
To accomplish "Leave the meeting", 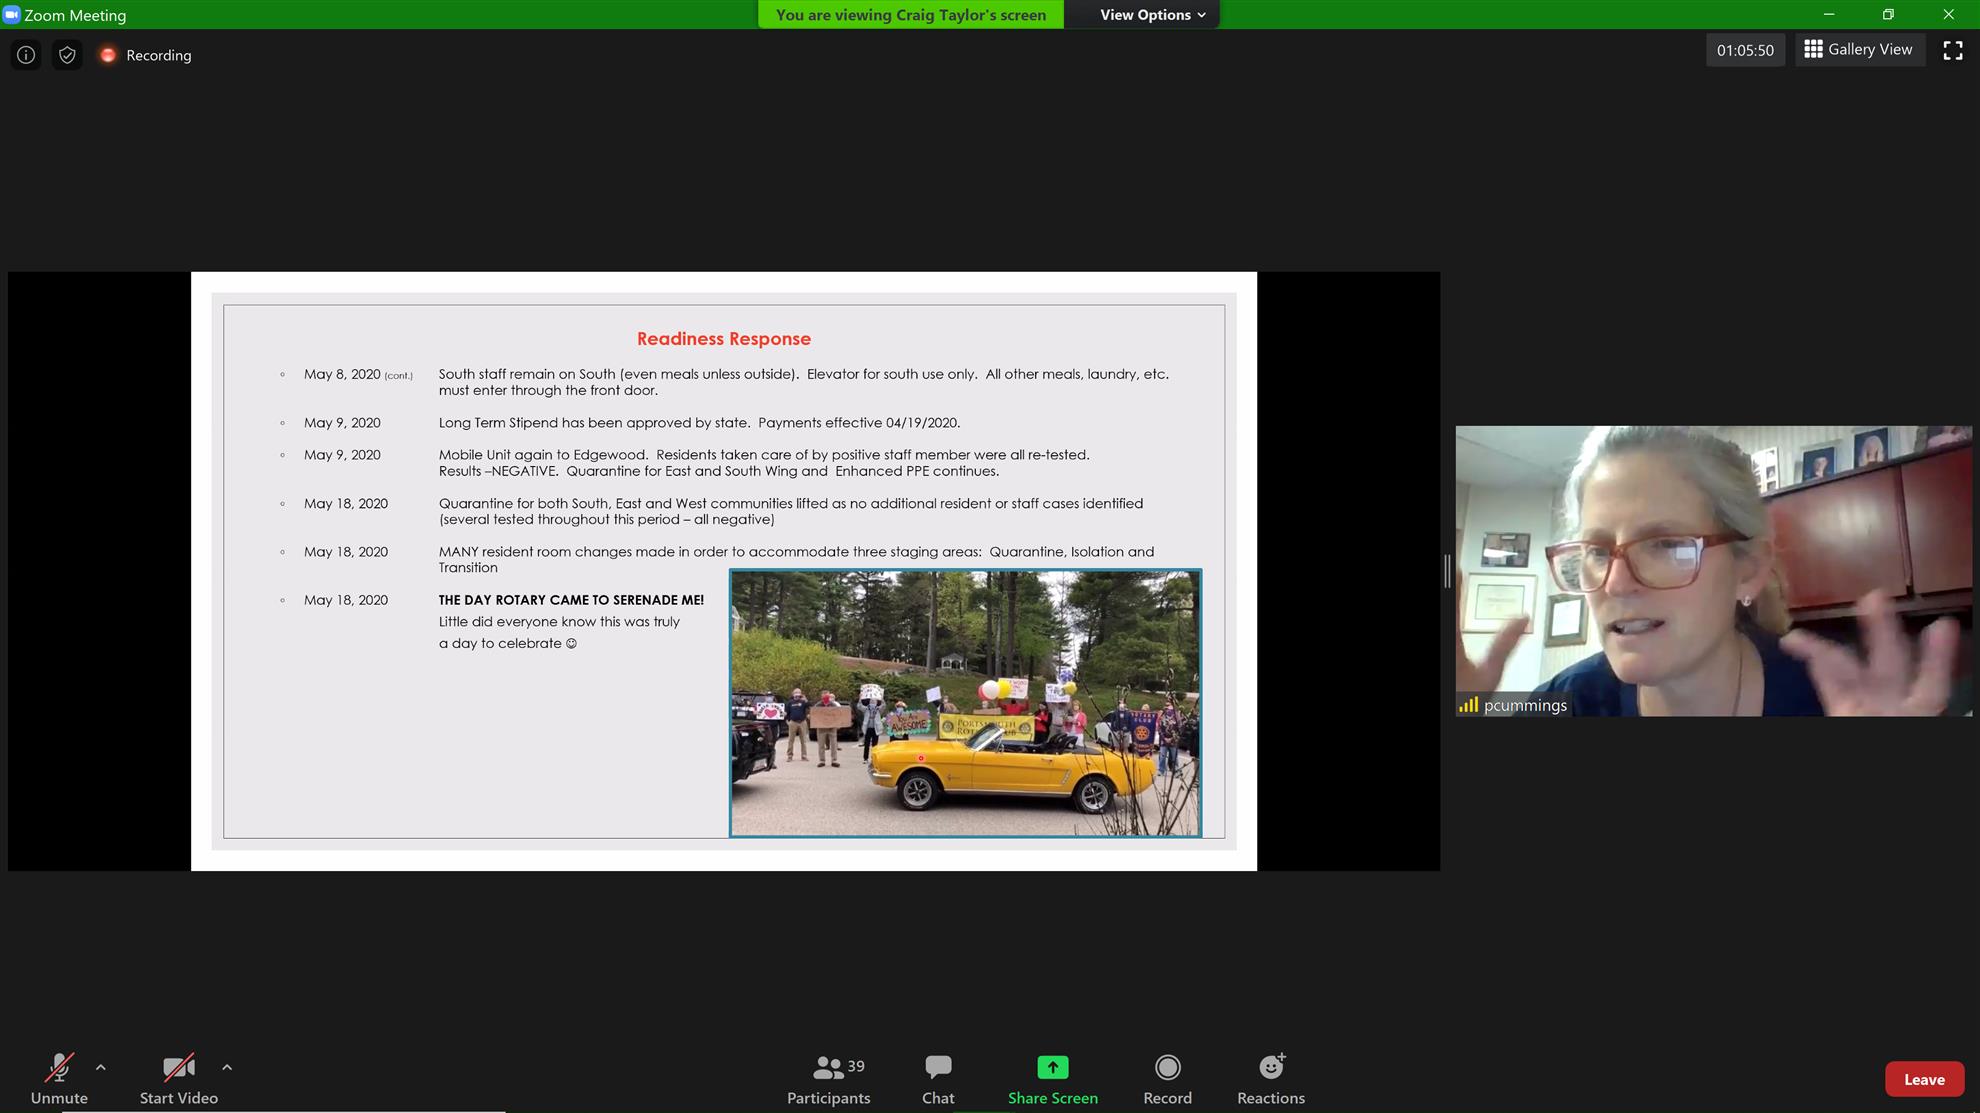I will [1923, 1079].
